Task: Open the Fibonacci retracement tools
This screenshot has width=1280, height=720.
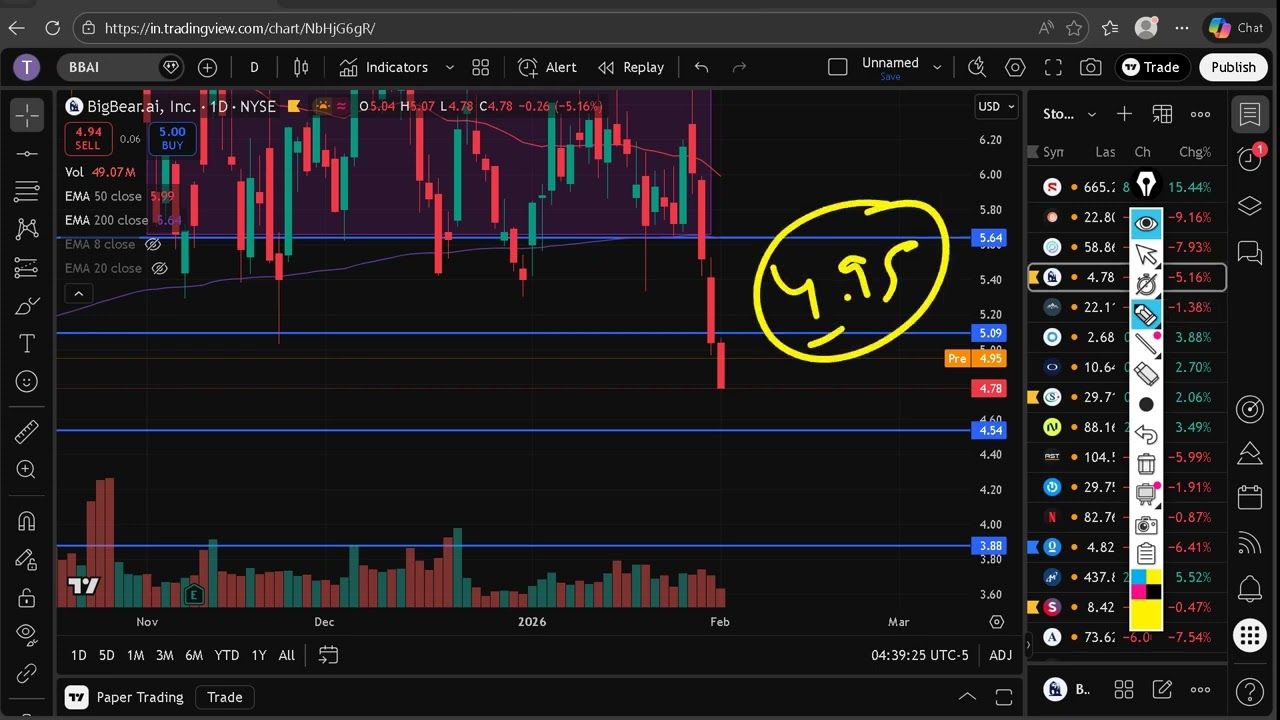Action: 27,191
